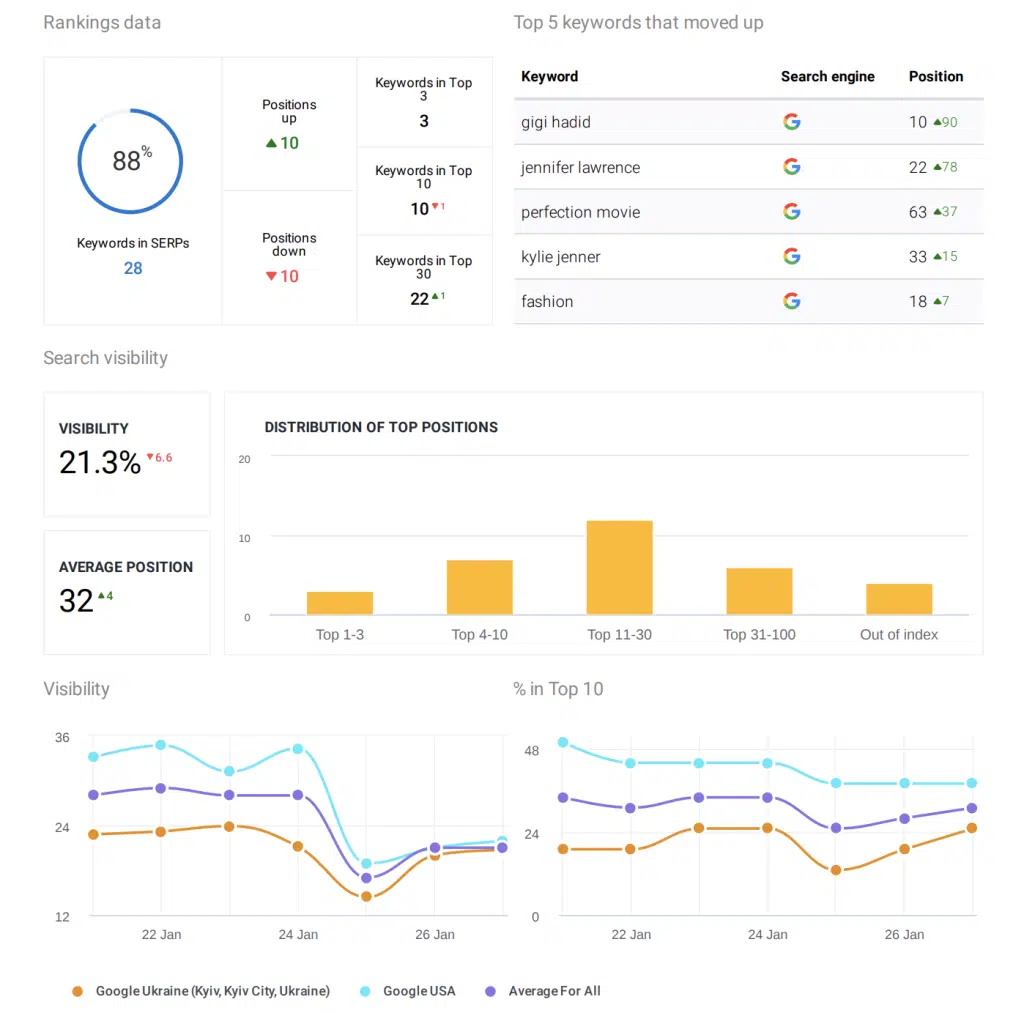Toggle Google USA legend cyan dot

(x=365, y=991)
